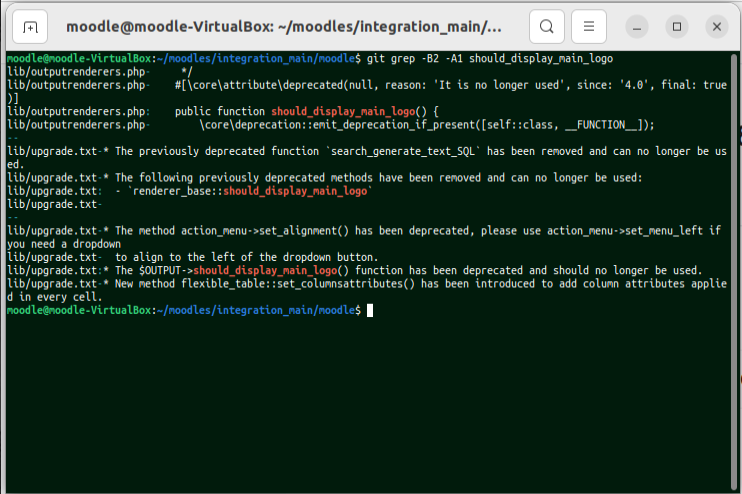The image size is (742, 494).
Task: Minimize the terminal window
Action: [637, 27]
